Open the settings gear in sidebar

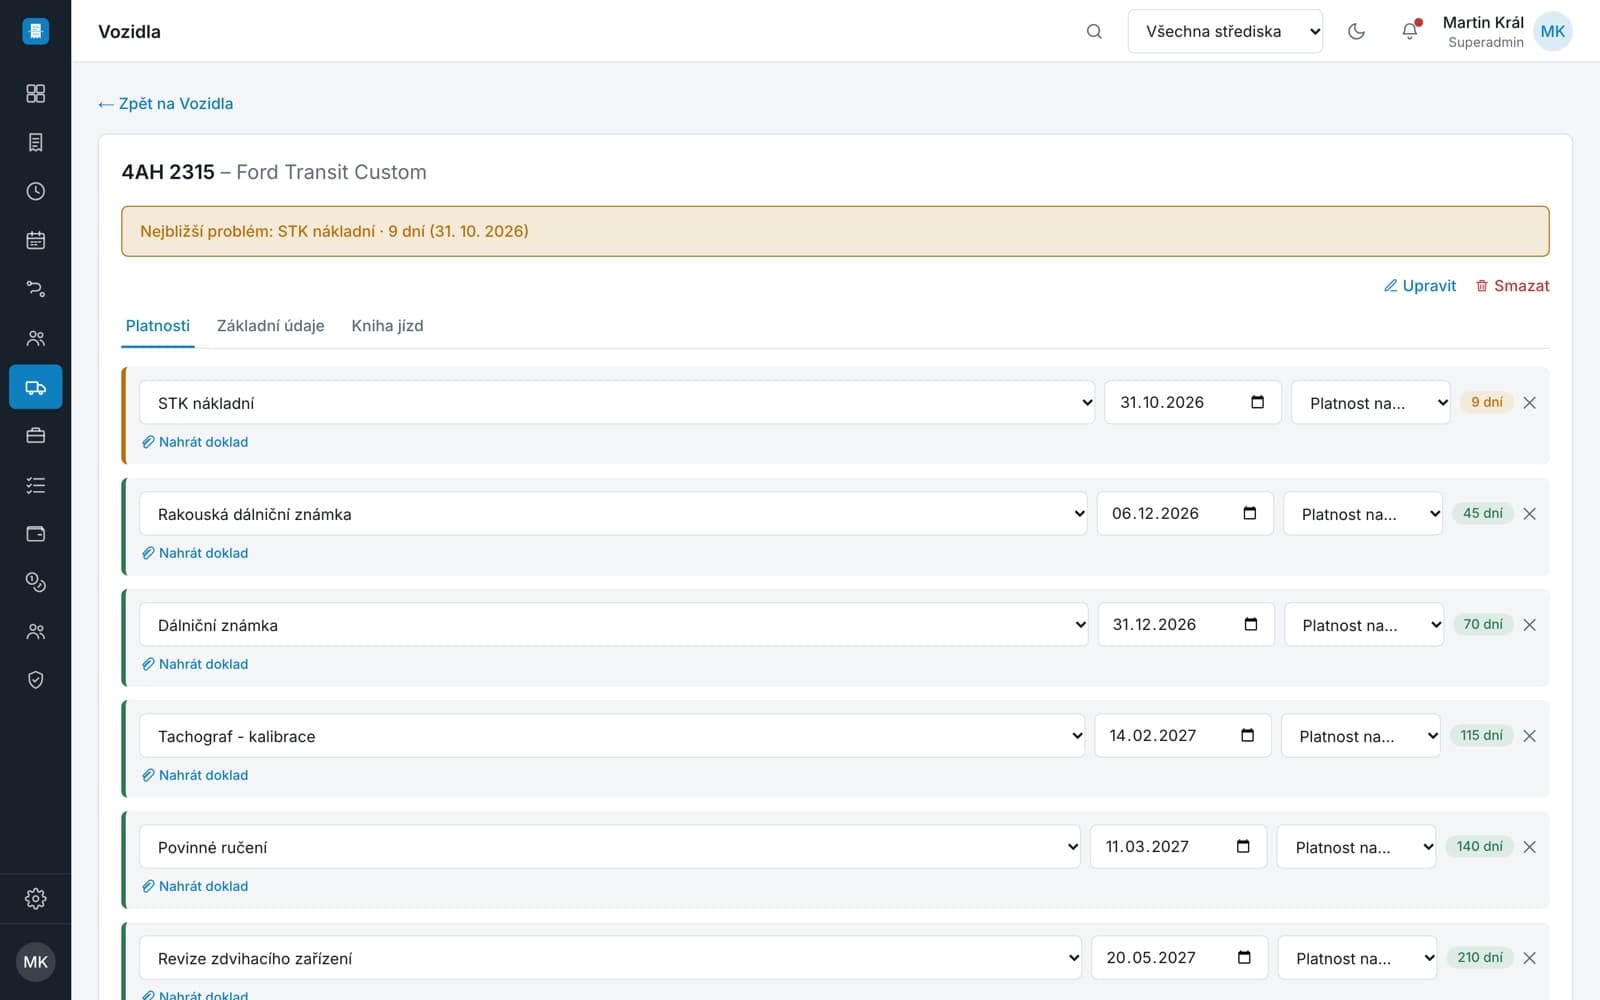35,898
